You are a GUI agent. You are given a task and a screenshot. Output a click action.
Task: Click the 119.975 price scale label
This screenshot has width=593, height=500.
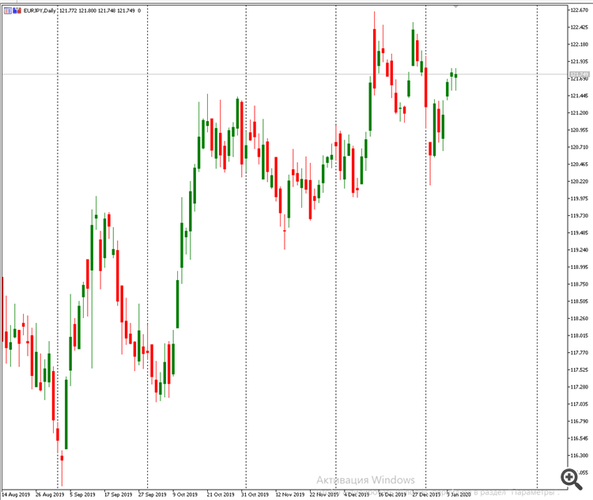tap(579, 199)
